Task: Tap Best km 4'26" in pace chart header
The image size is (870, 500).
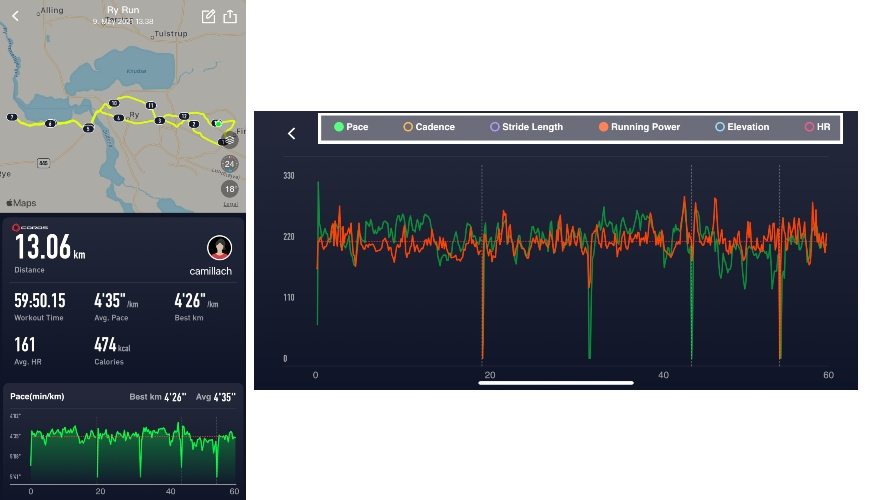Action: pos(158,397)
